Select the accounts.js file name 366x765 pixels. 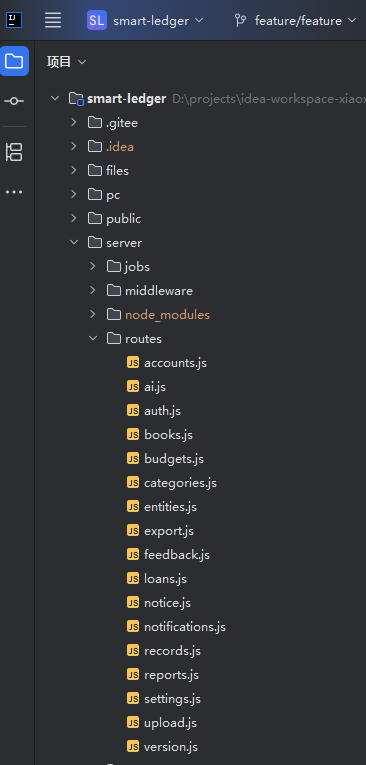point(175,363)
